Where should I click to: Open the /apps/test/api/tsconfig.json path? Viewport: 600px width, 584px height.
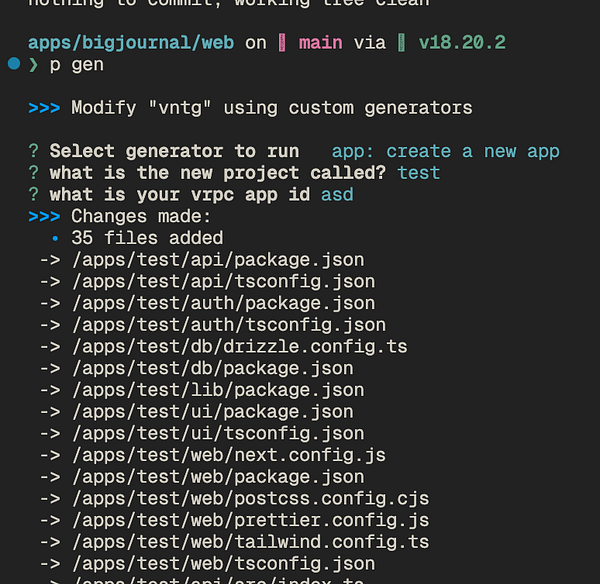(223, 282)
